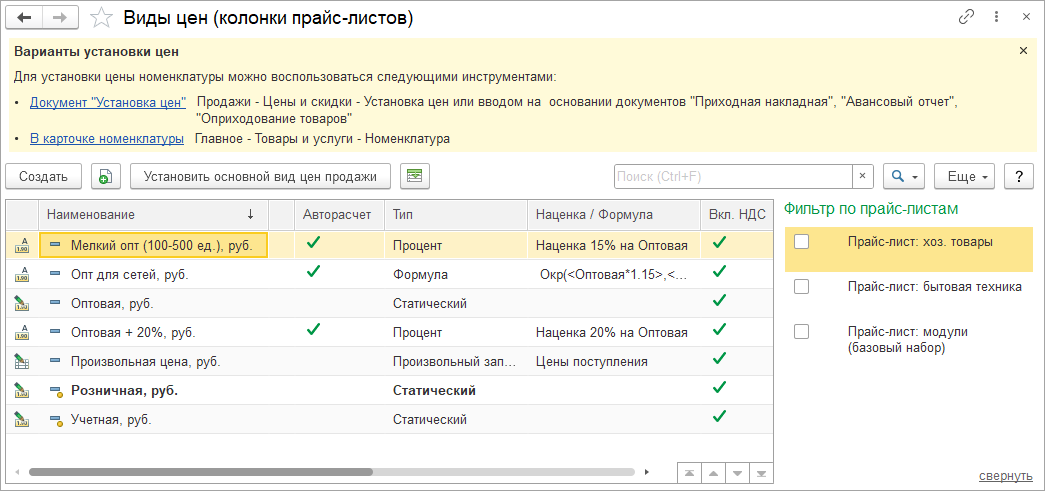
Task: Click the horizontal scrollbar thumb of the table
Action: tap(201, 472)
